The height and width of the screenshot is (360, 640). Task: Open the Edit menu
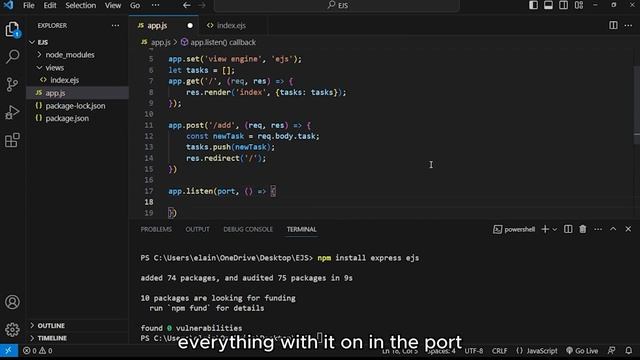coord(50,5)
